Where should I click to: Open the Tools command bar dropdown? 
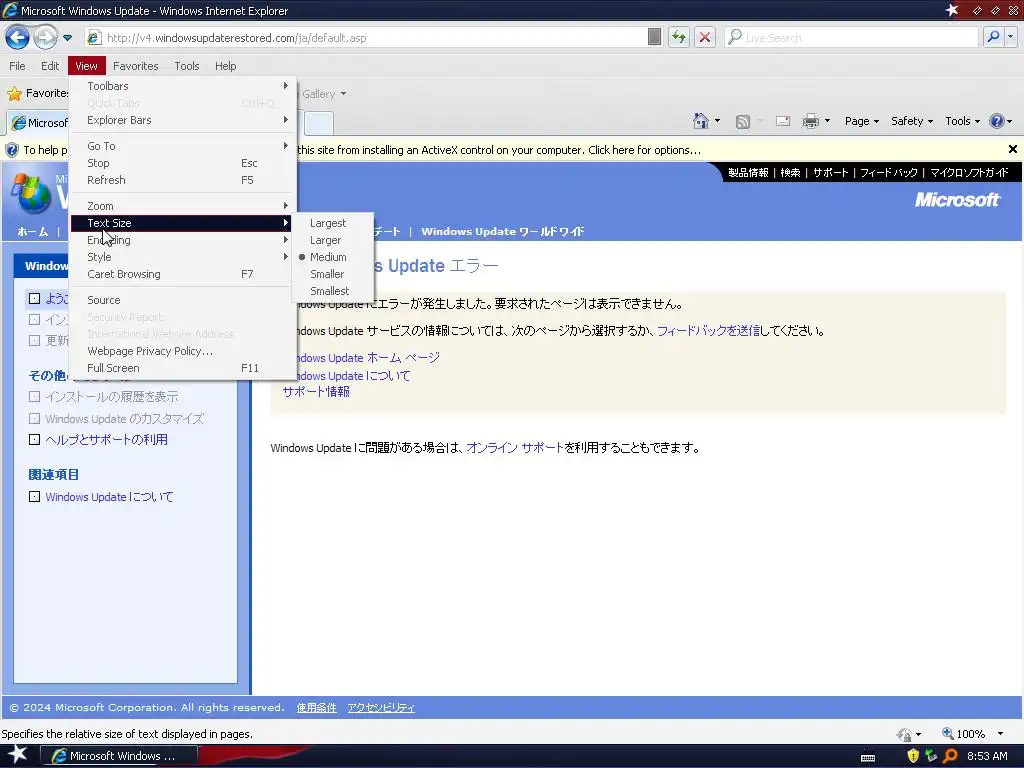(x=963, y=121)
